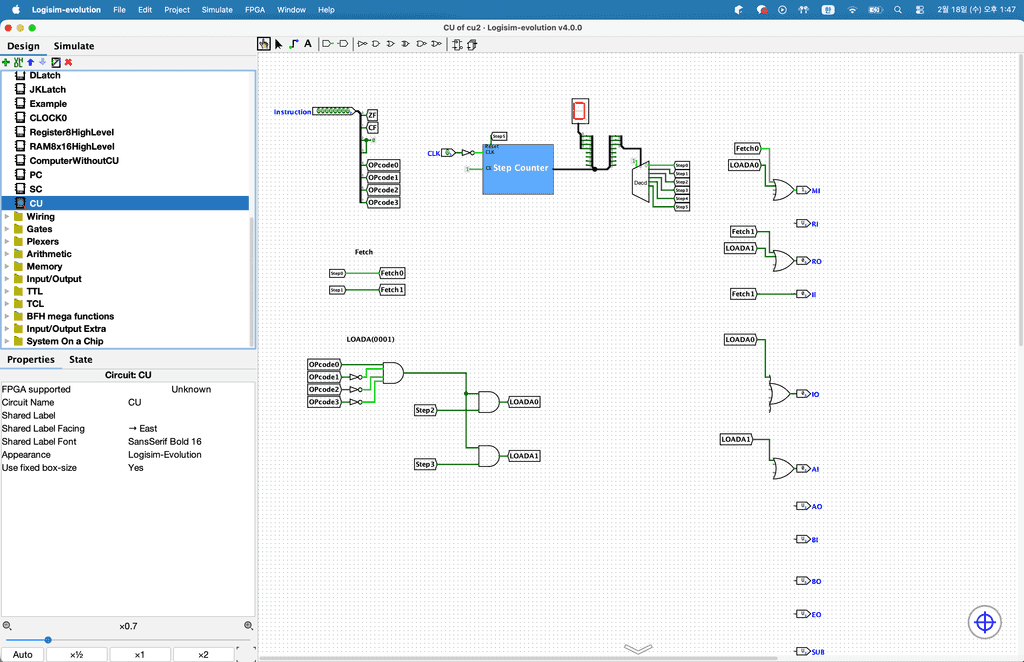Viewport: 1024px width, 662px height.
Task: Click the zoom in magnifier icon
Action: coord(248,626)
